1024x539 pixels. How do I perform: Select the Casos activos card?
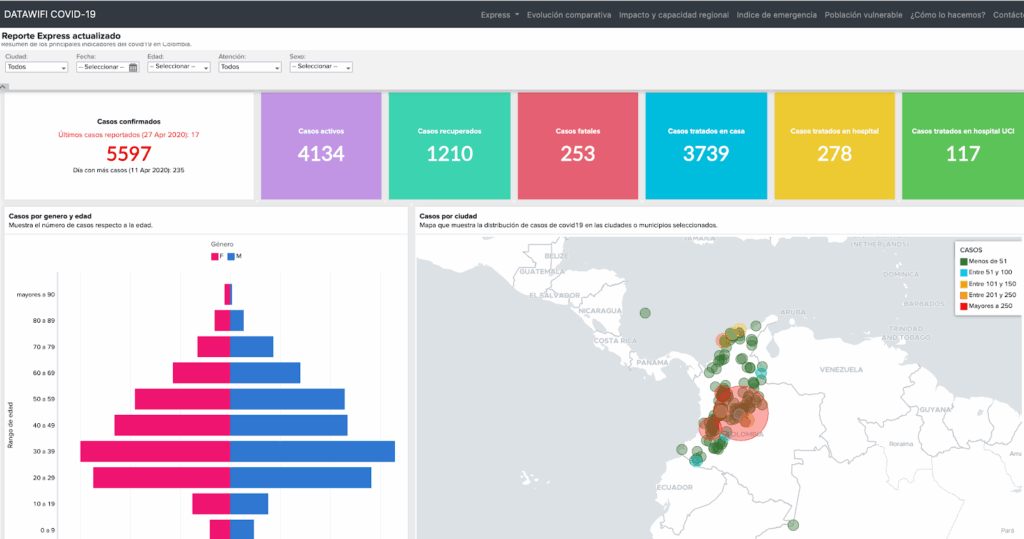coord(321,145)
